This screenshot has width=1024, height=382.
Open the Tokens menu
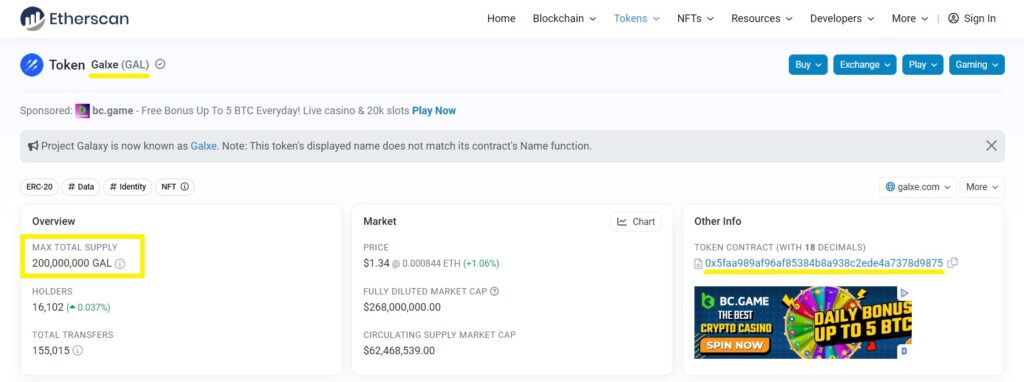(637, 18)
